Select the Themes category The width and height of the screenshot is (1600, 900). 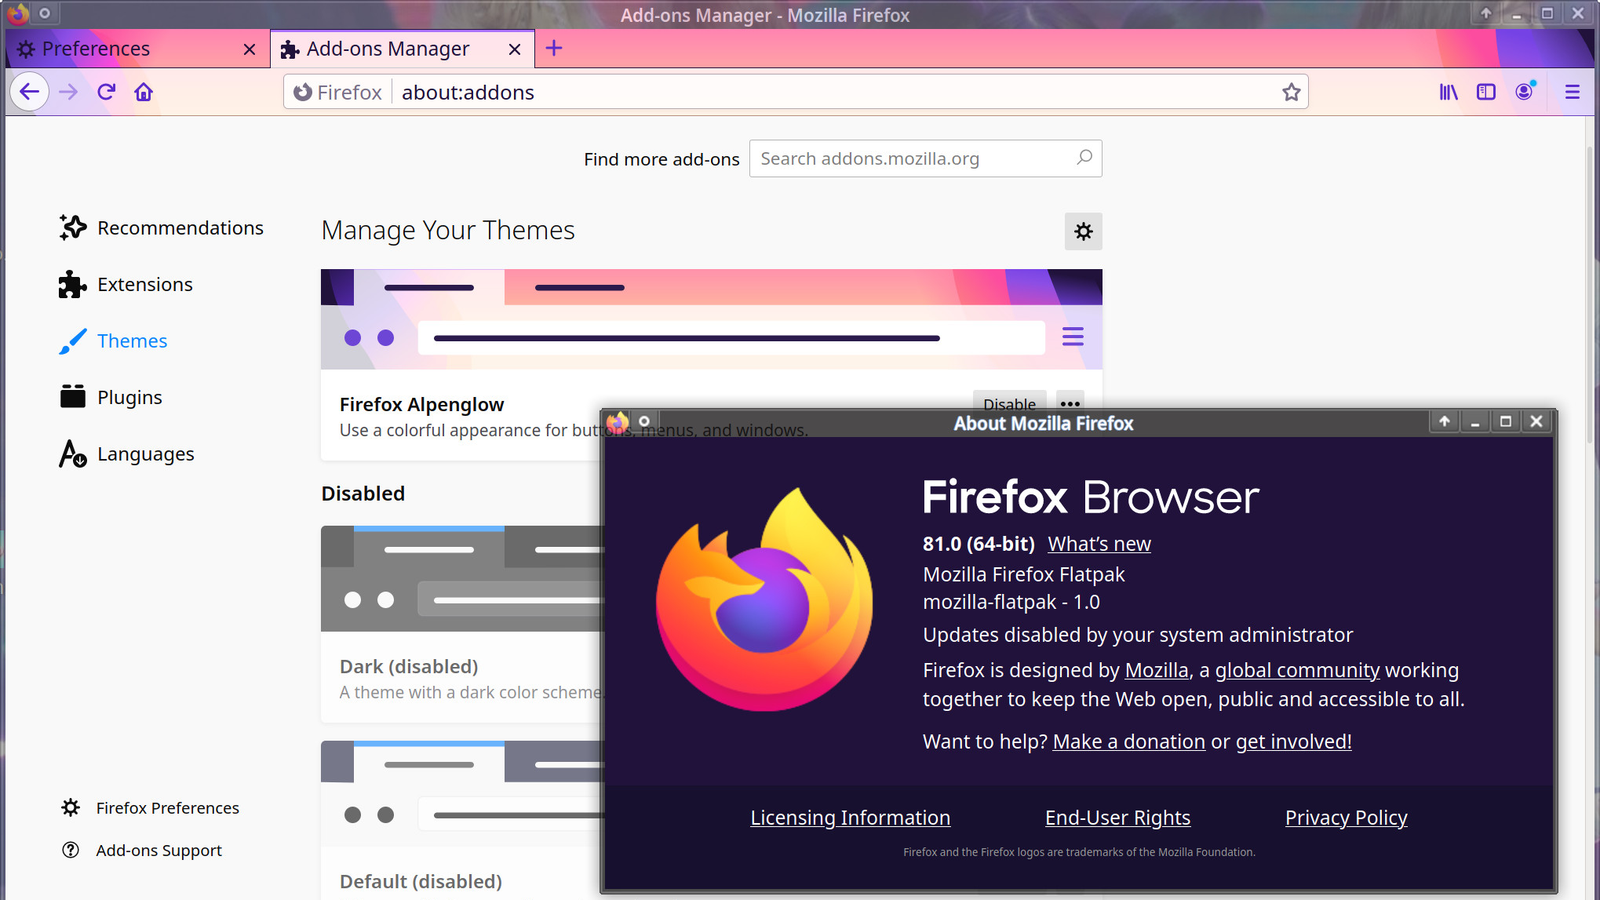tap(113, 341)
